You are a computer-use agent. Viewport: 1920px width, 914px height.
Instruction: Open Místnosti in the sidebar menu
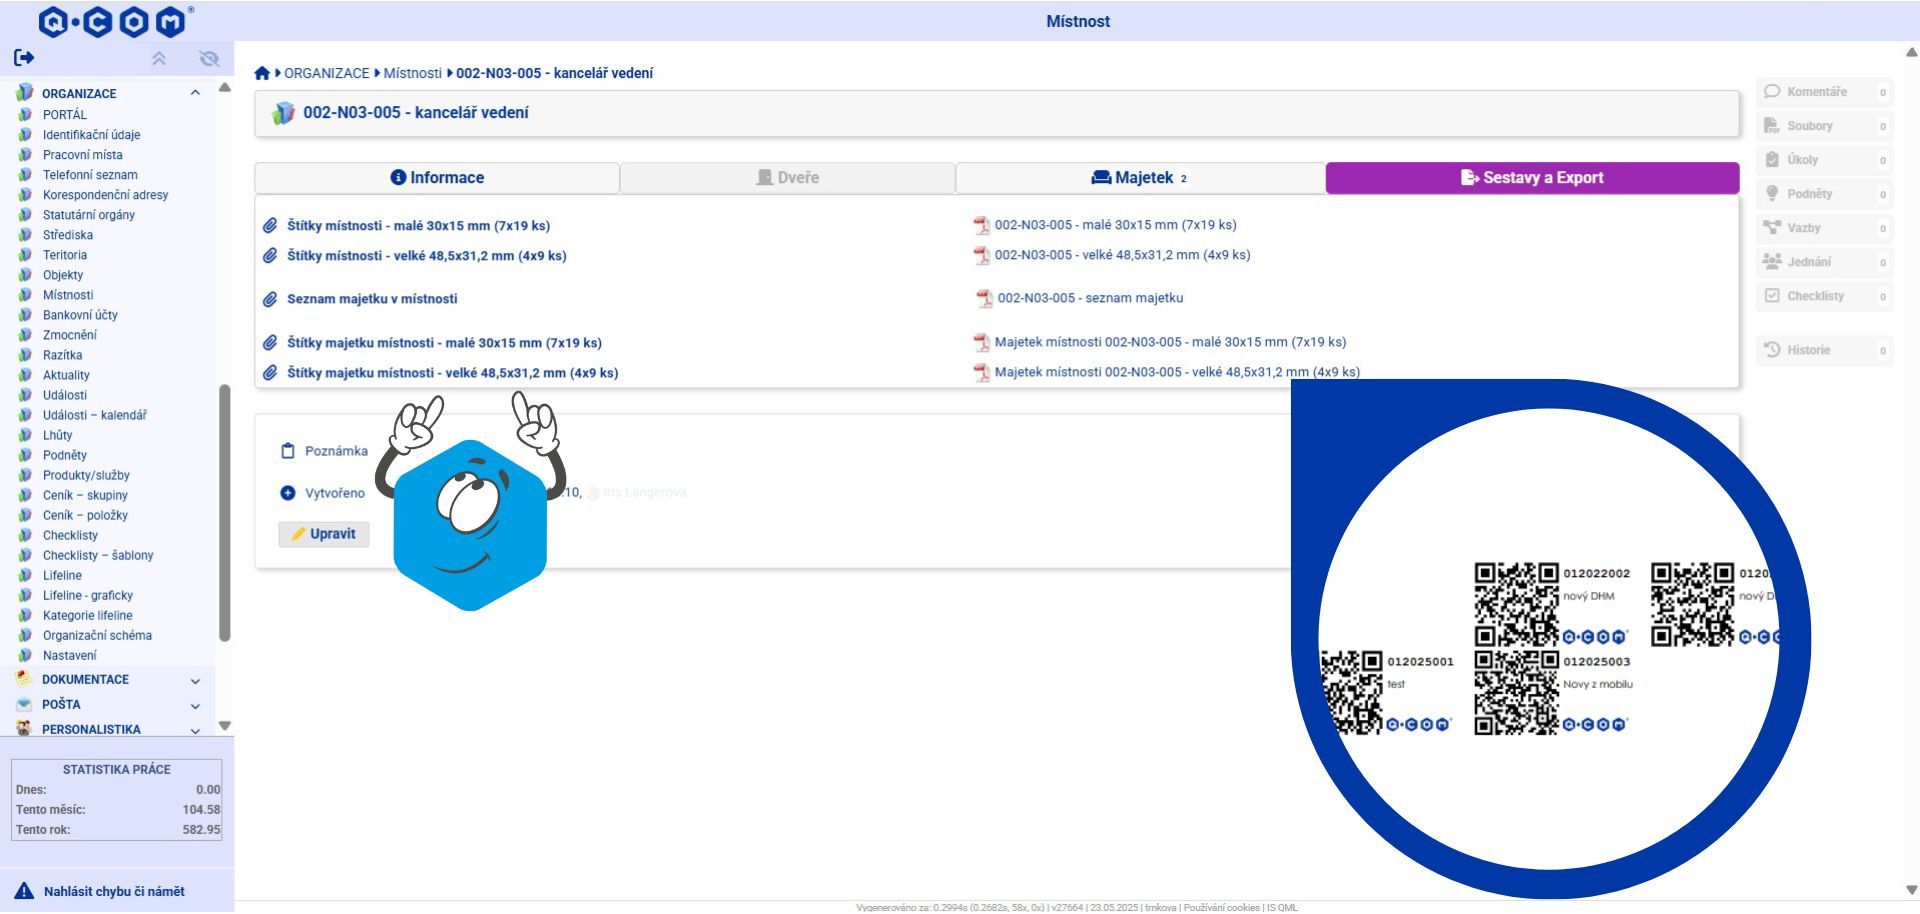click(x=68, y=295)
